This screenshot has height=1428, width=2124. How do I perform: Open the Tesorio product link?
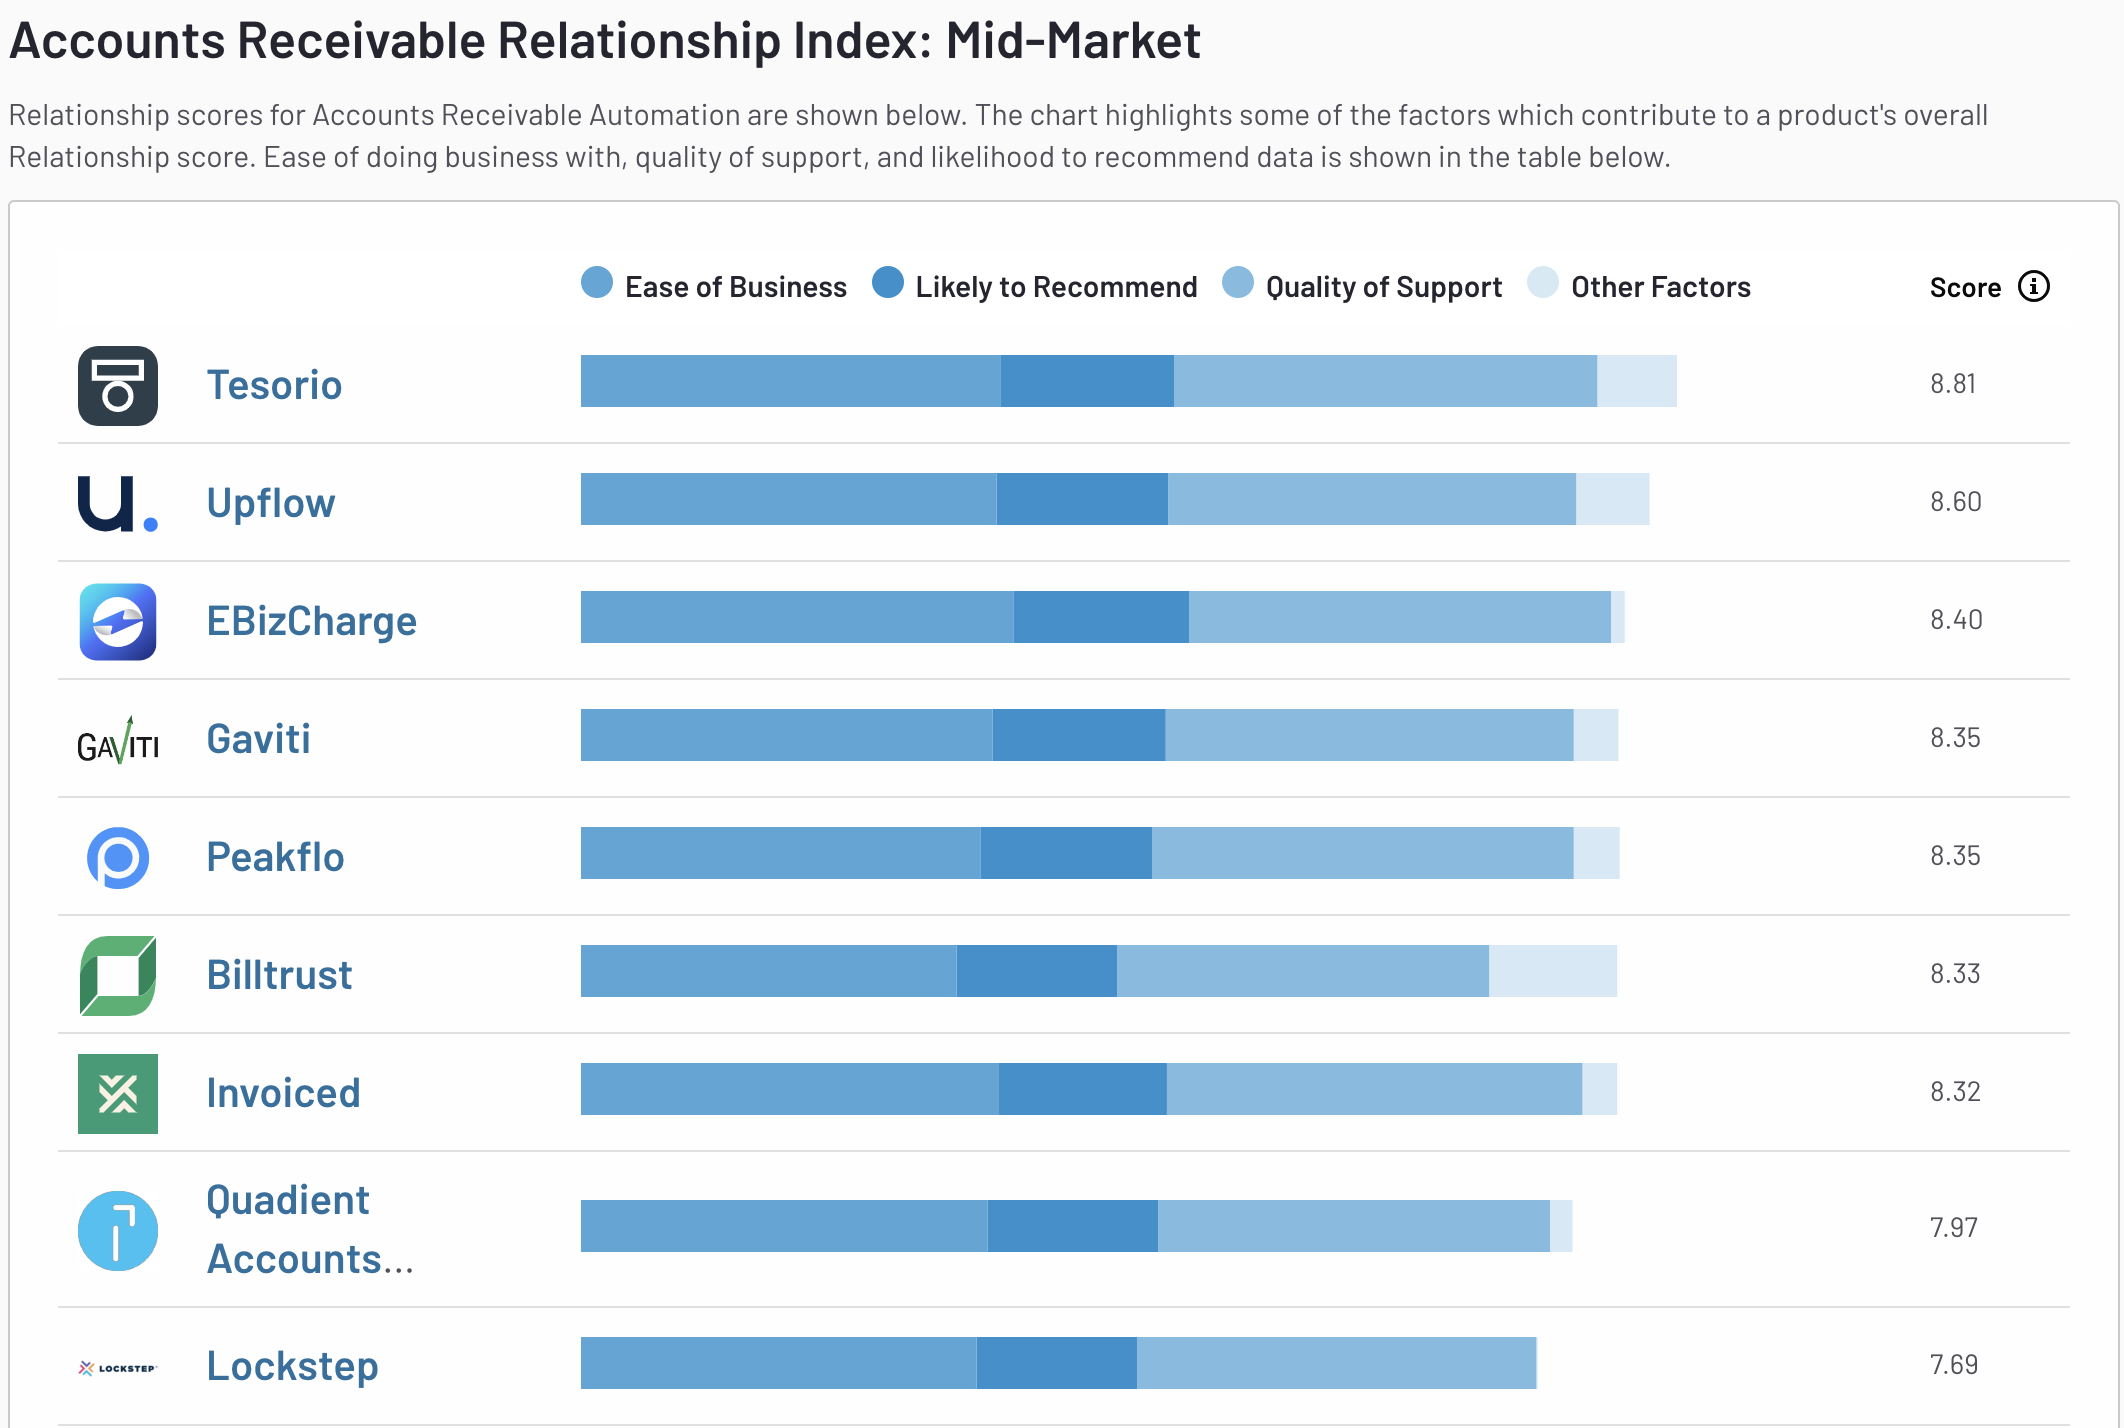tap(274, 386)
